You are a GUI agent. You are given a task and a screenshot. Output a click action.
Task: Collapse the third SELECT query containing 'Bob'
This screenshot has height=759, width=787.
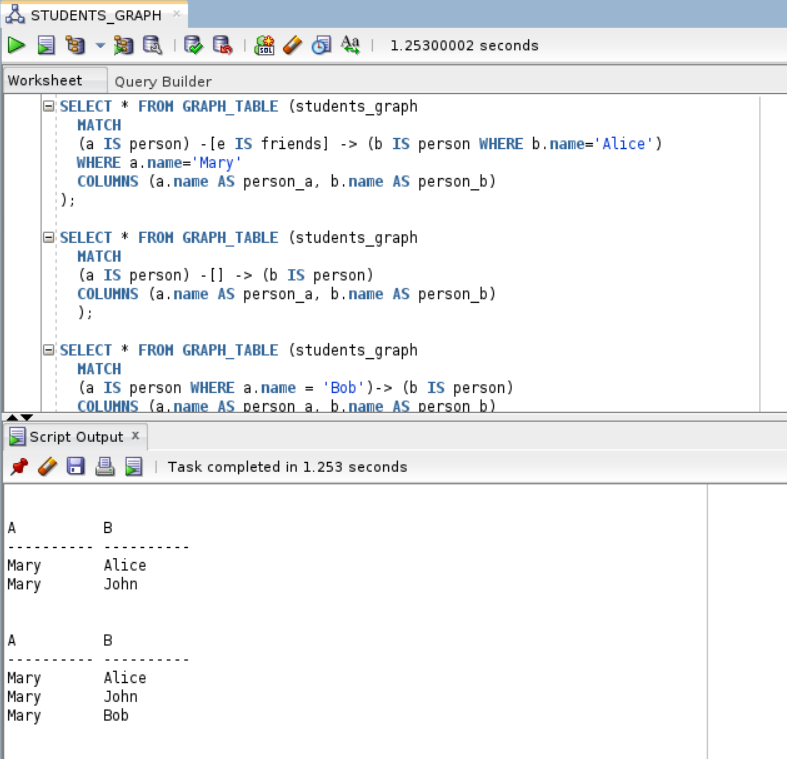48,350
